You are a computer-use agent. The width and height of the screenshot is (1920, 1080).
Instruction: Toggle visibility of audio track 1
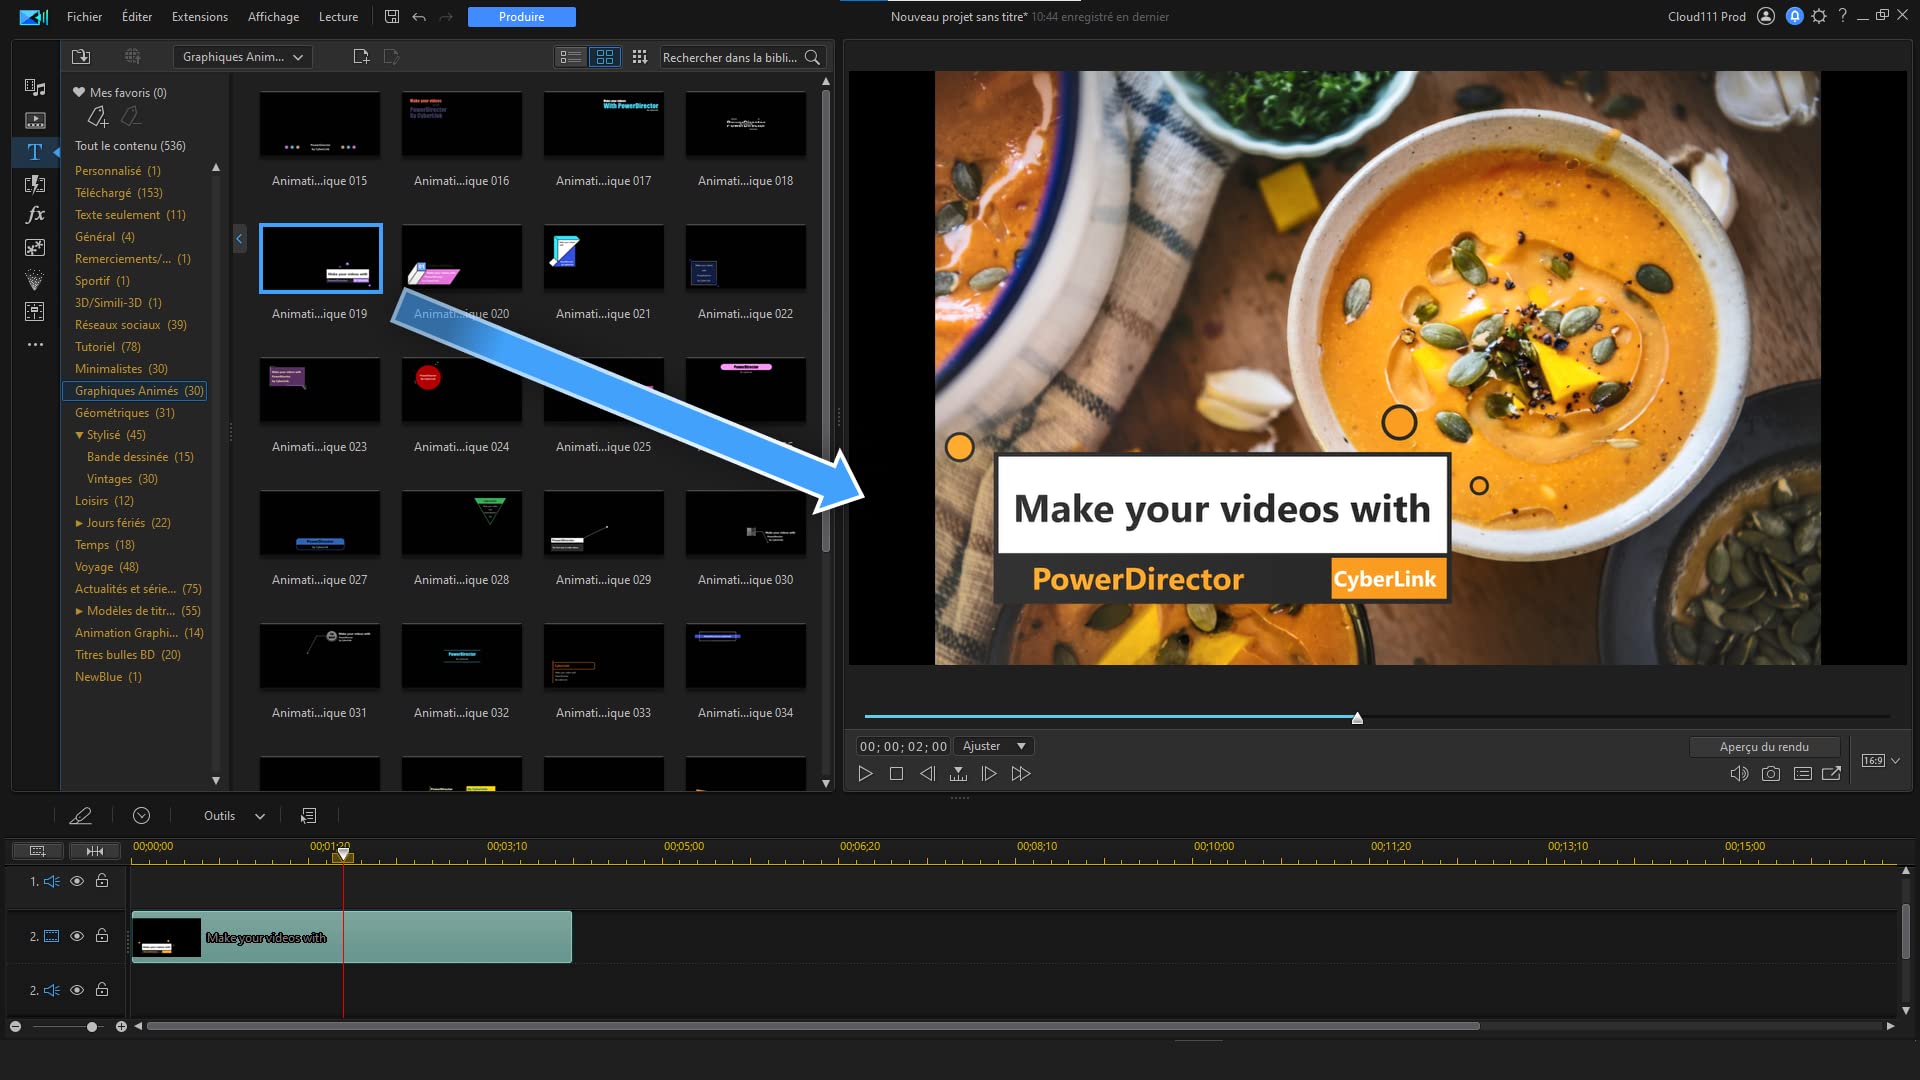pos(77,881)
